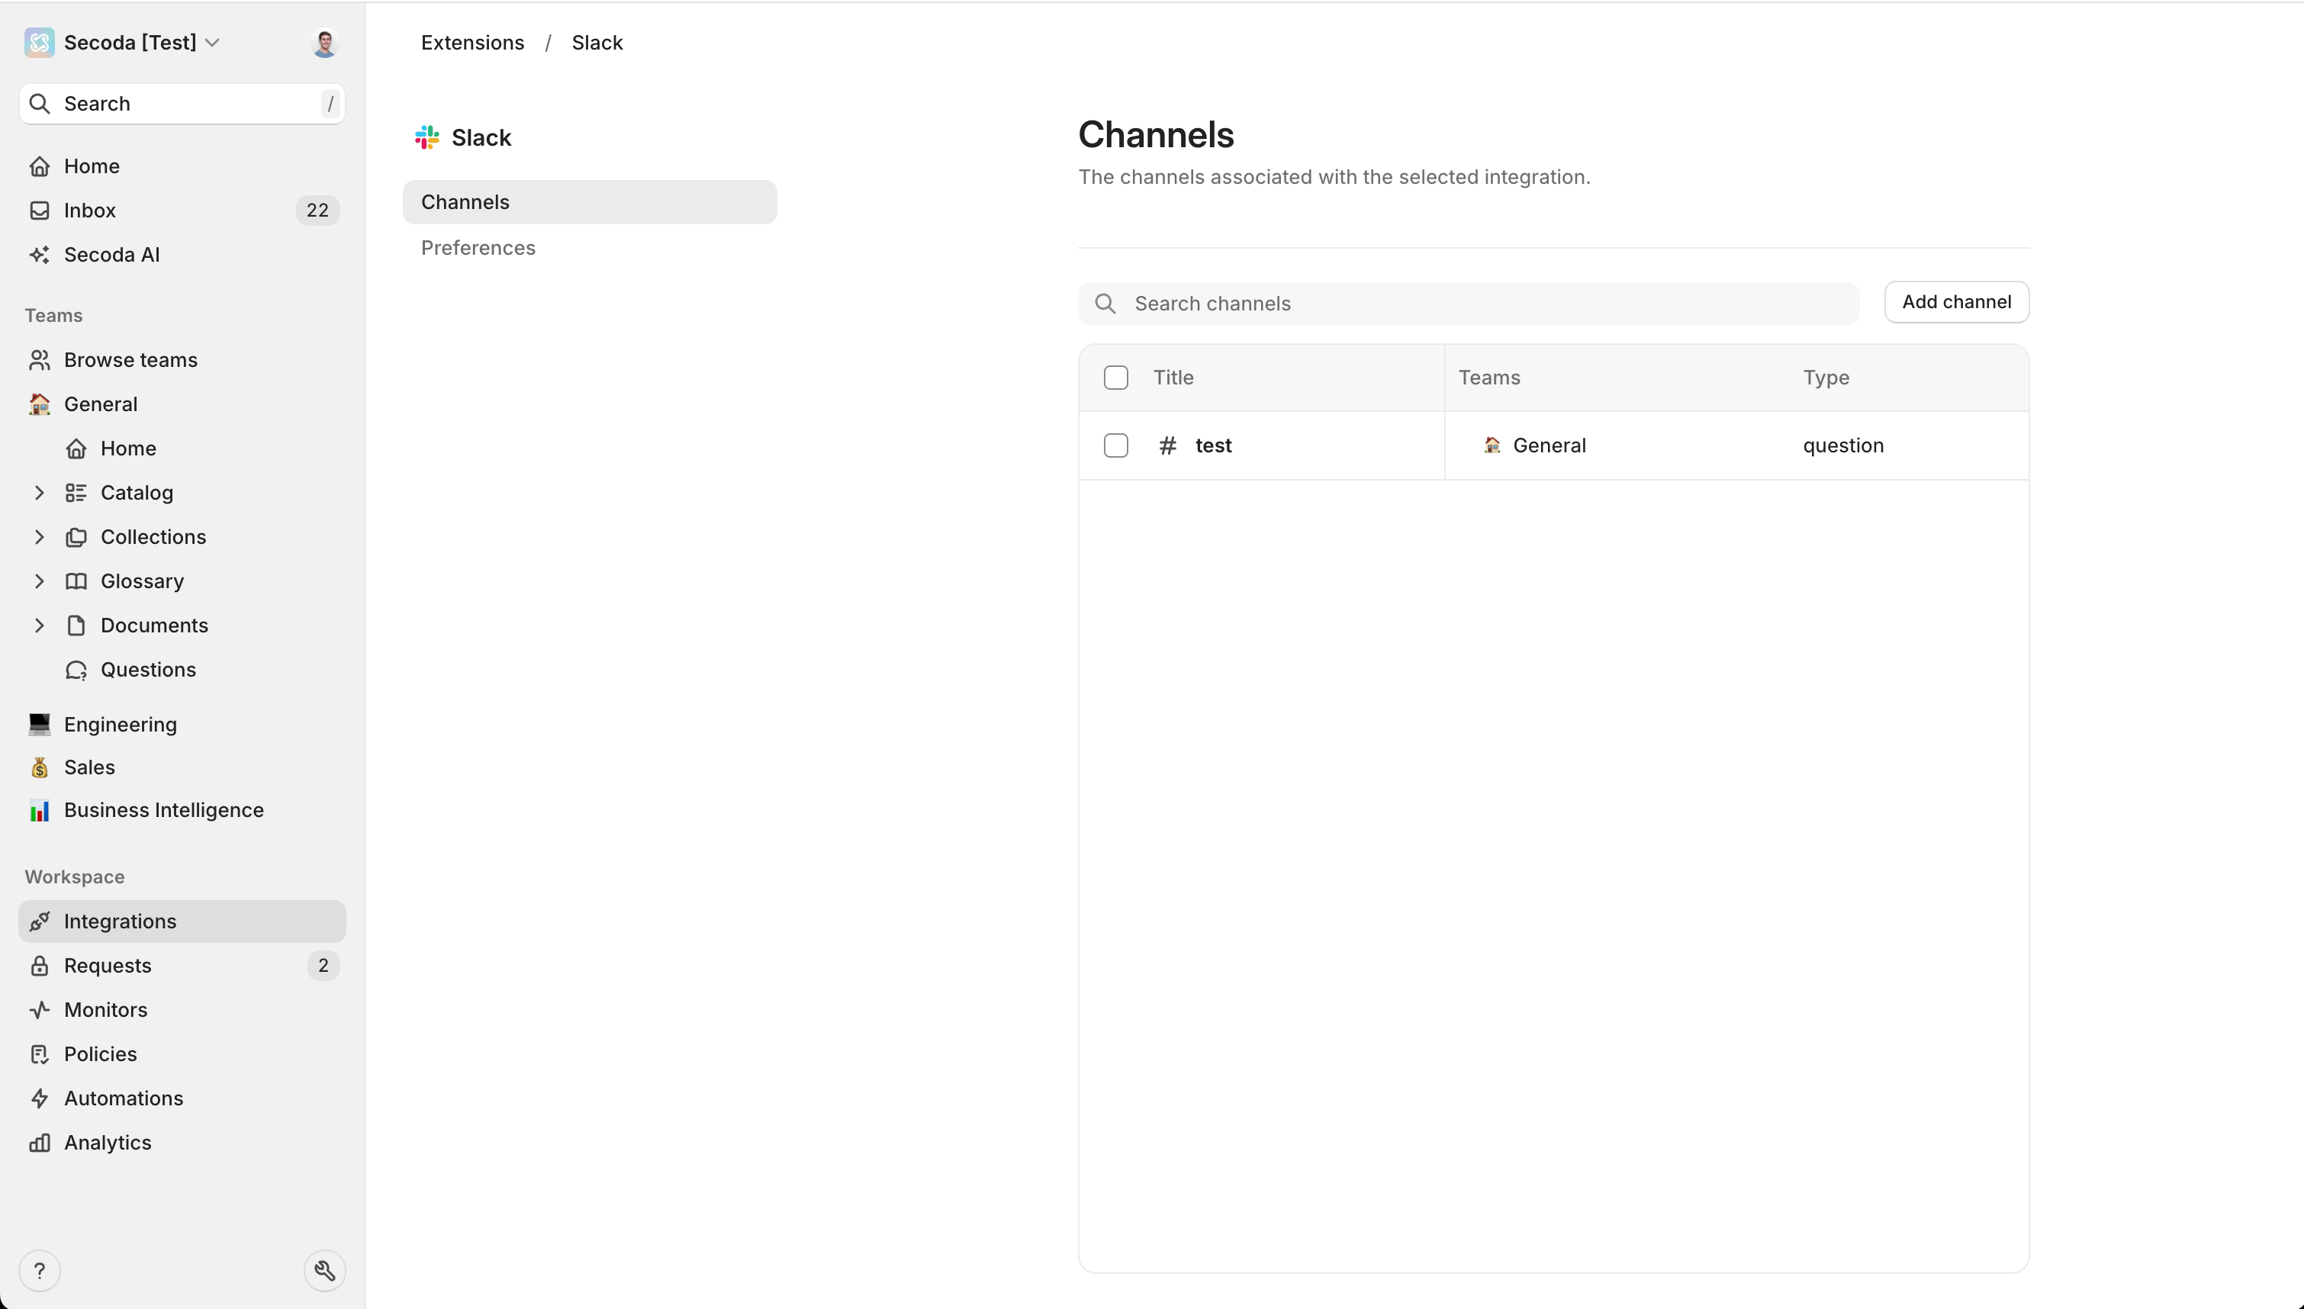Check the test channel row checkbox
The image size is (2304, 1309).
[1116, 445]
